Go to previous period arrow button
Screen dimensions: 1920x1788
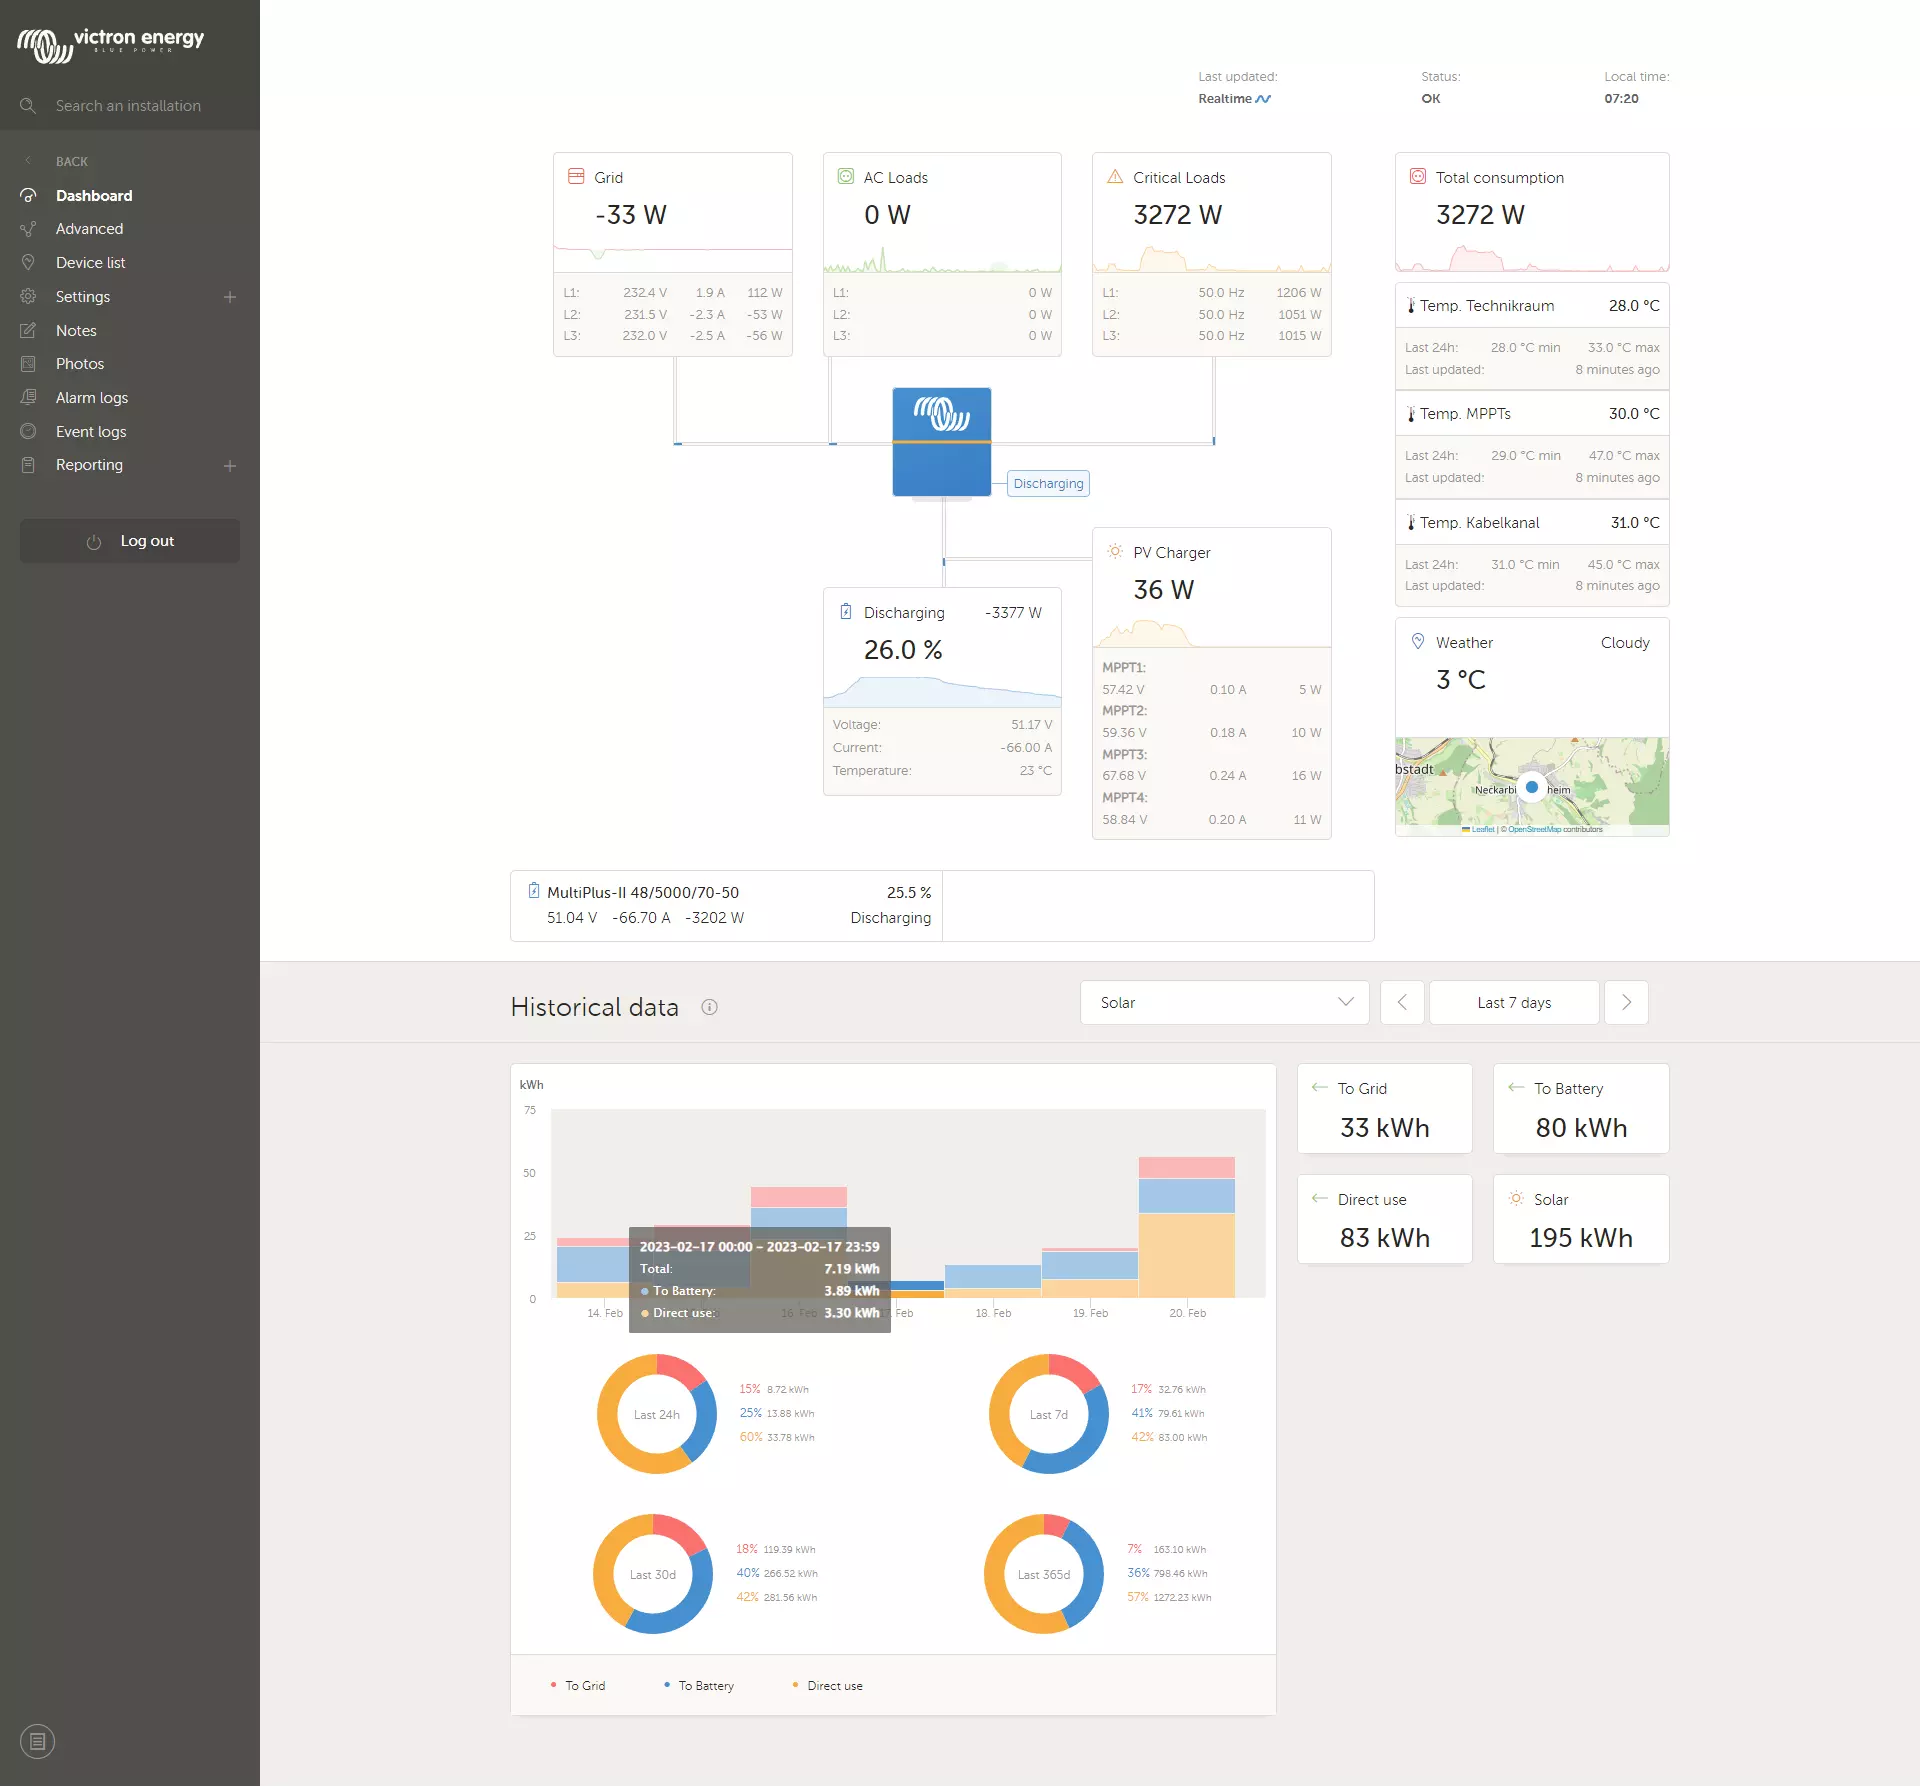point(1402,1002)
